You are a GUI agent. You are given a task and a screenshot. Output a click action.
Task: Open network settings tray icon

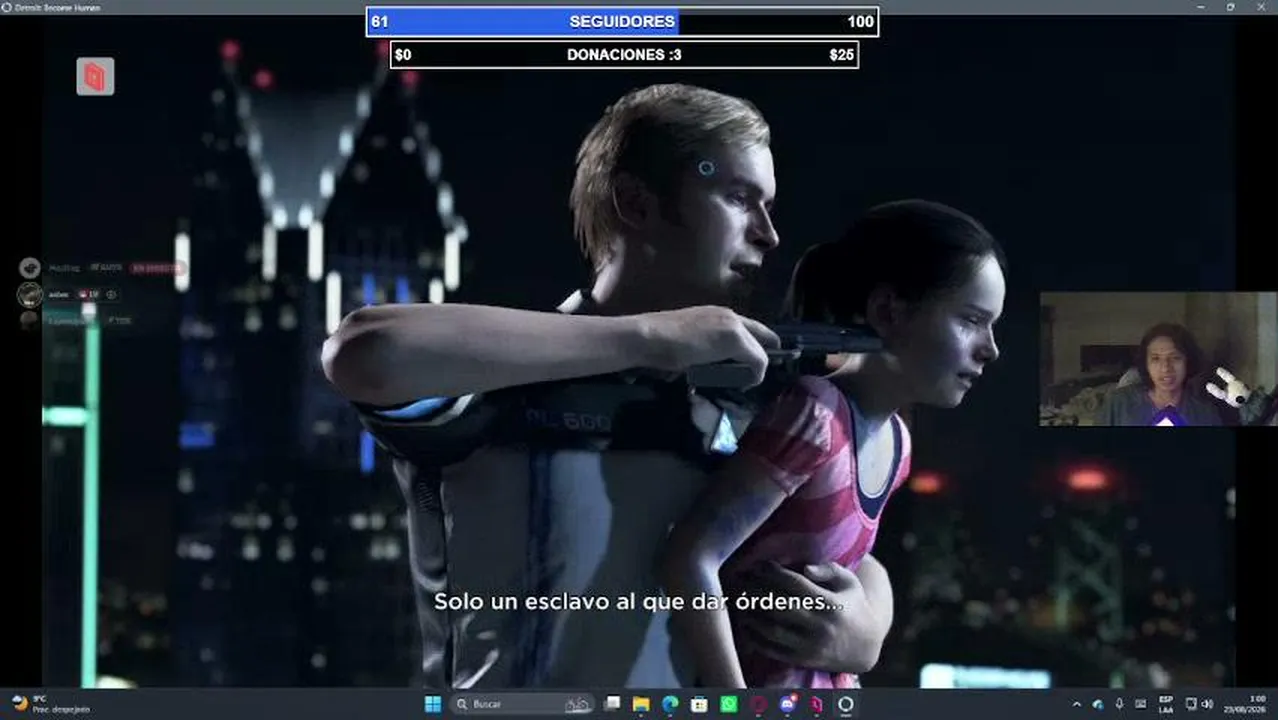(x=1192, y=704)
